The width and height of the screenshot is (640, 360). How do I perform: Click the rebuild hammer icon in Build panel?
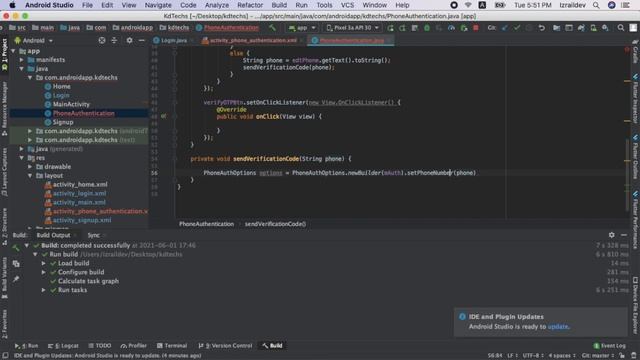(x=16, y=247)
